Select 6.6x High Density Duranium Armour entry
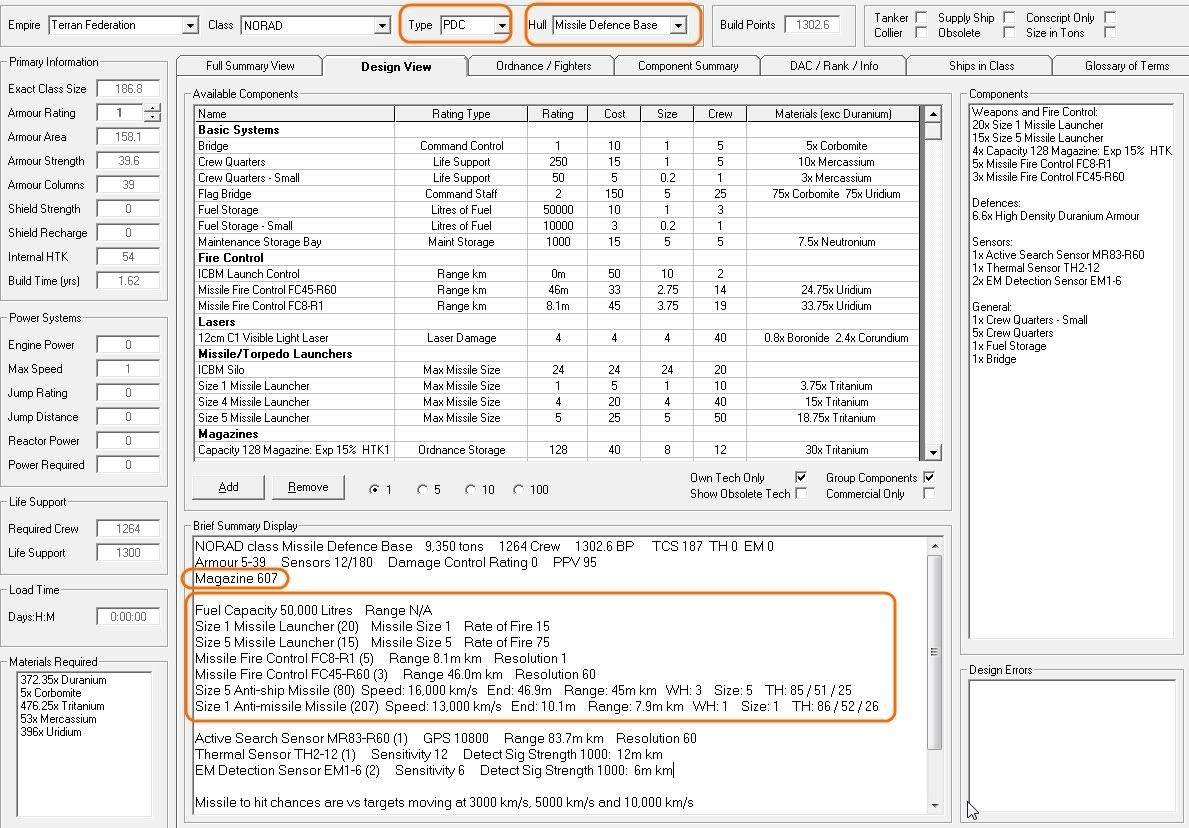Image resolution: width=1189 pixels, height=828 pixels. coord(1056,216)
